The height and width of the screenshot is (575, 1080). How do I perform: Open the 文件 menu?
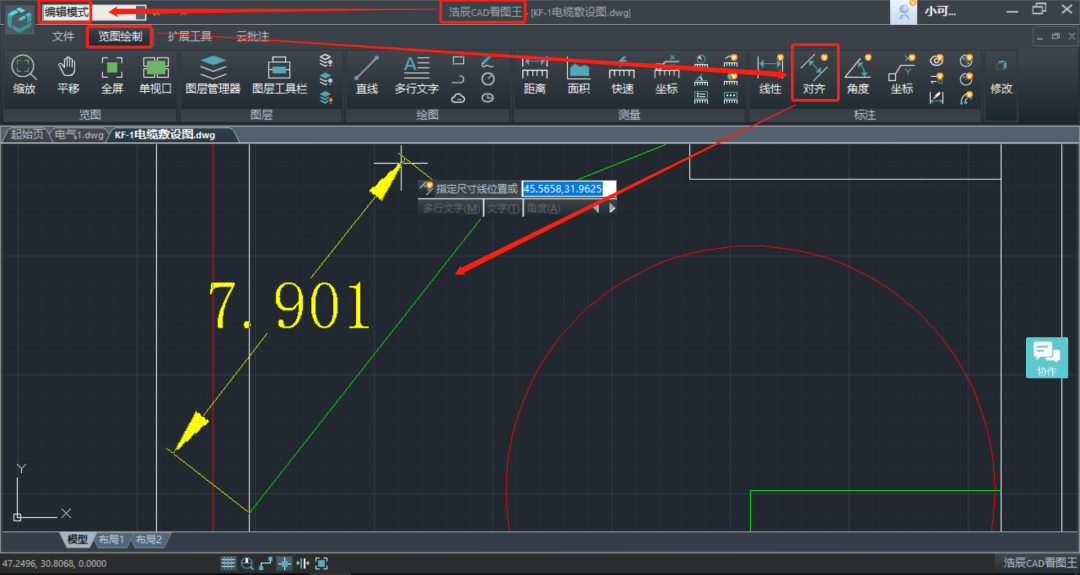(x=63, y=36)
